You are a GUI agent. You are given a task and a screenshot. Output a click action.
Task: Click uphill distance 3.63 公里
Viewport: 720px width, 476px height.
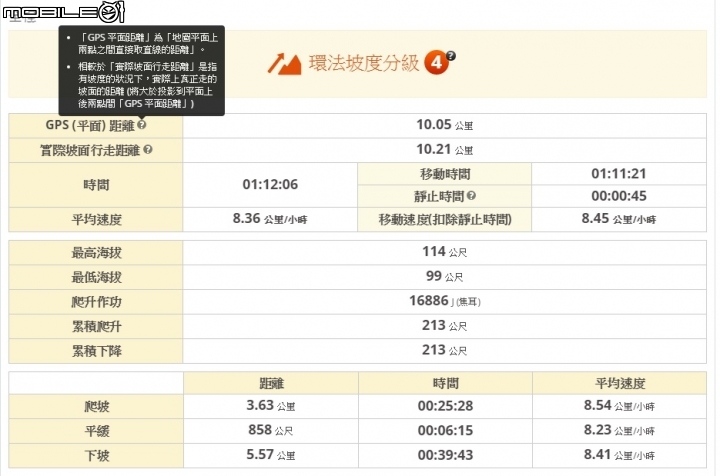click(271, 406)
